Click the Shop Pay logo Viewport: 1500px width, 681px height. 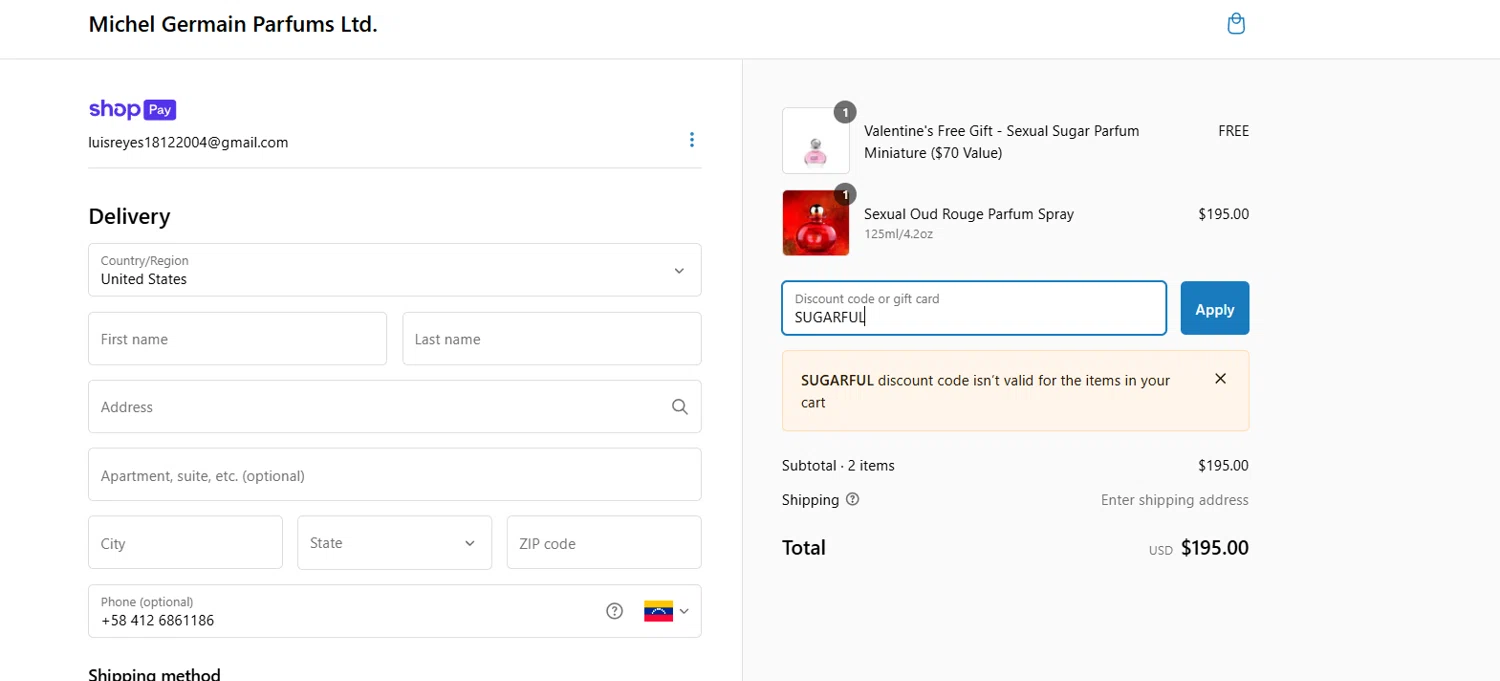pos(132,110)
